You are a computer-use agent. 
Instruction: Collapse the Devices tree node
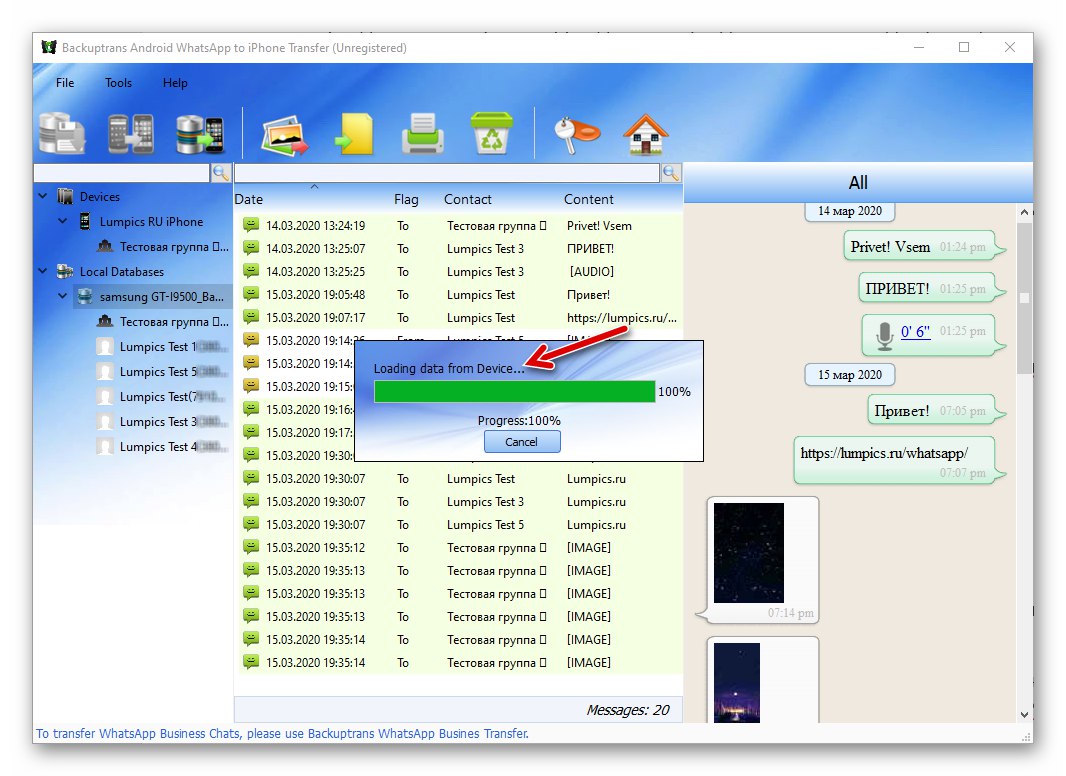[x=43, y=196]
